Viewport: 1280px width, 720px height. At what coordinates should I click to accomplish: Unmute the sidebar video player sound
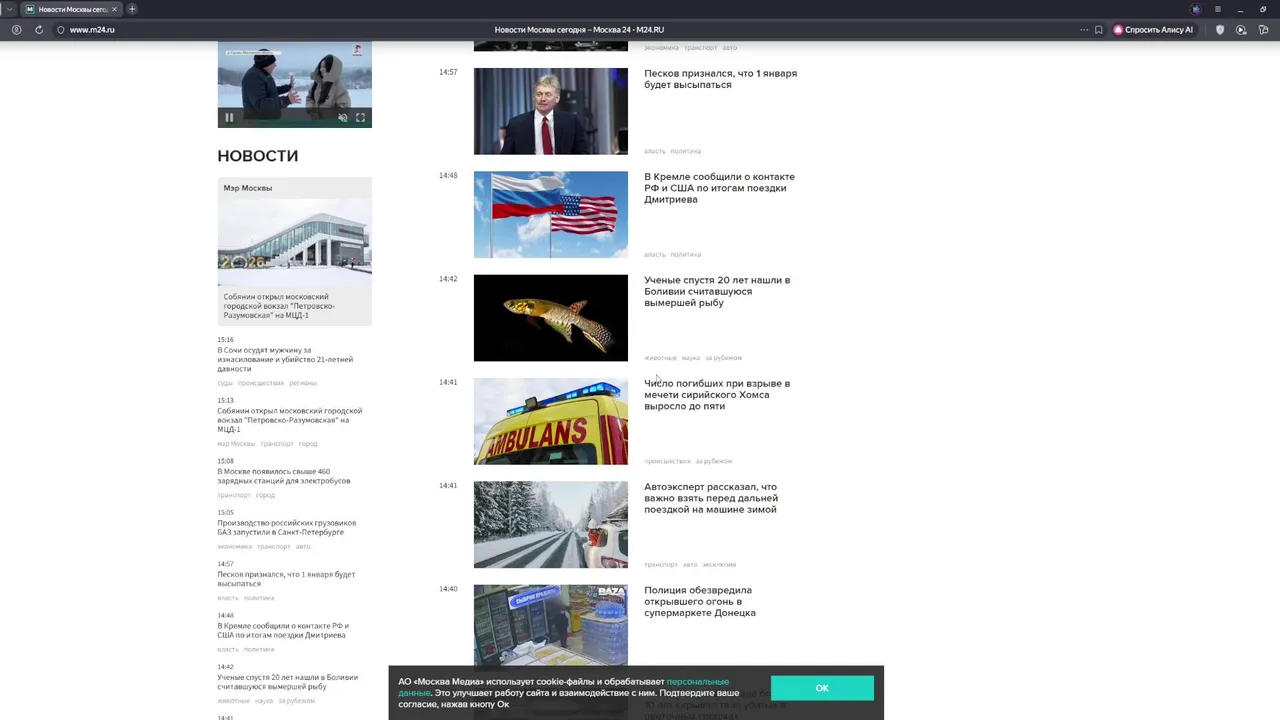pyautogui.click(x=342, y=118)
